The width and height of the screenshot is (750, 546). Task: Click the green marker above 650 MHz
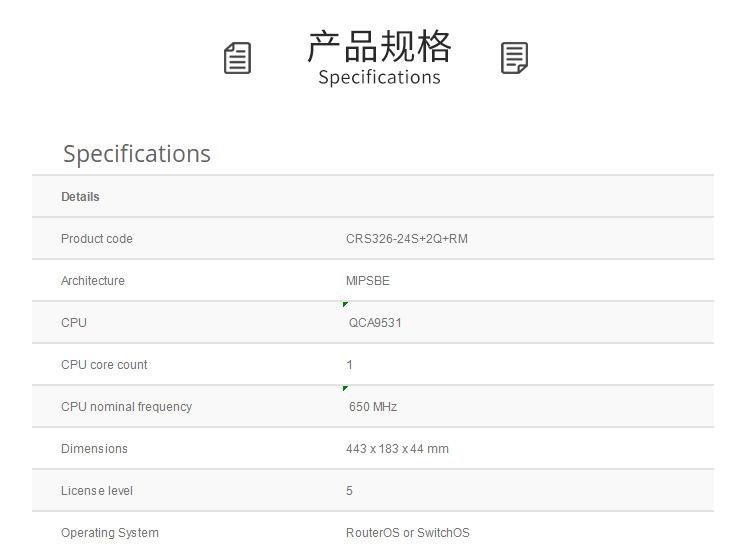point(345,388)
